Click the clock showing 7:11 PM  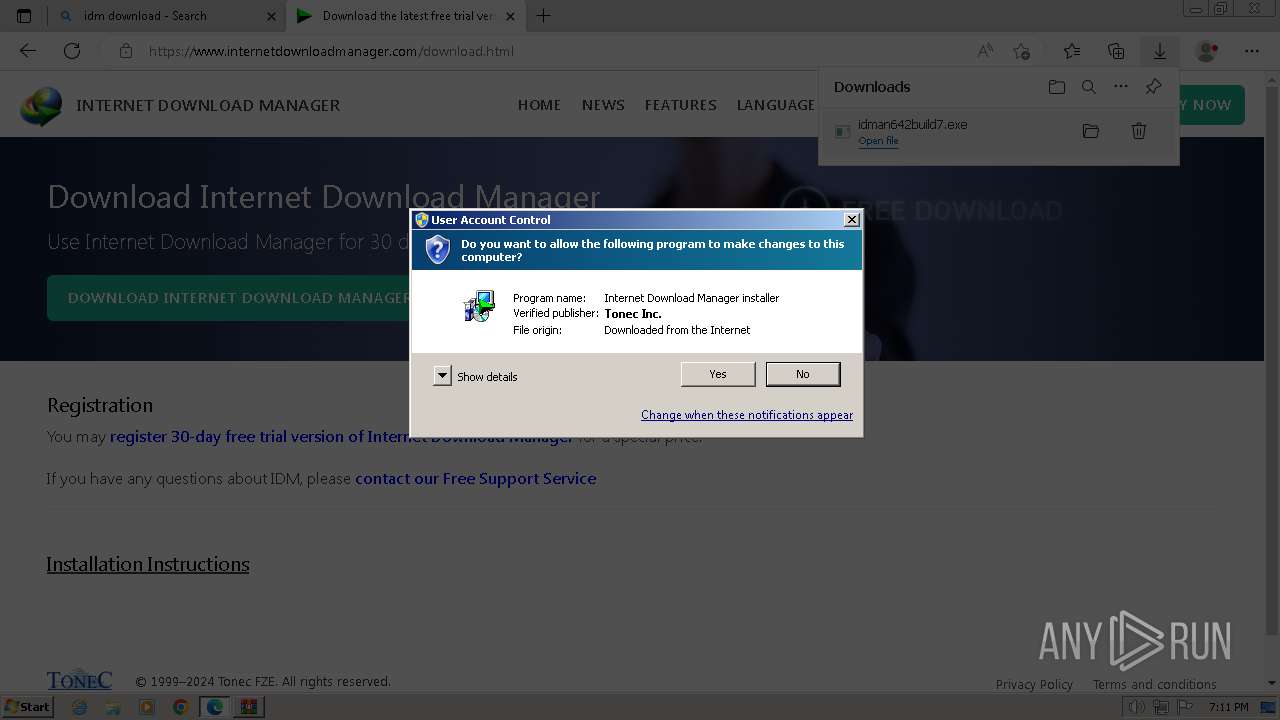pos(1228,707)
